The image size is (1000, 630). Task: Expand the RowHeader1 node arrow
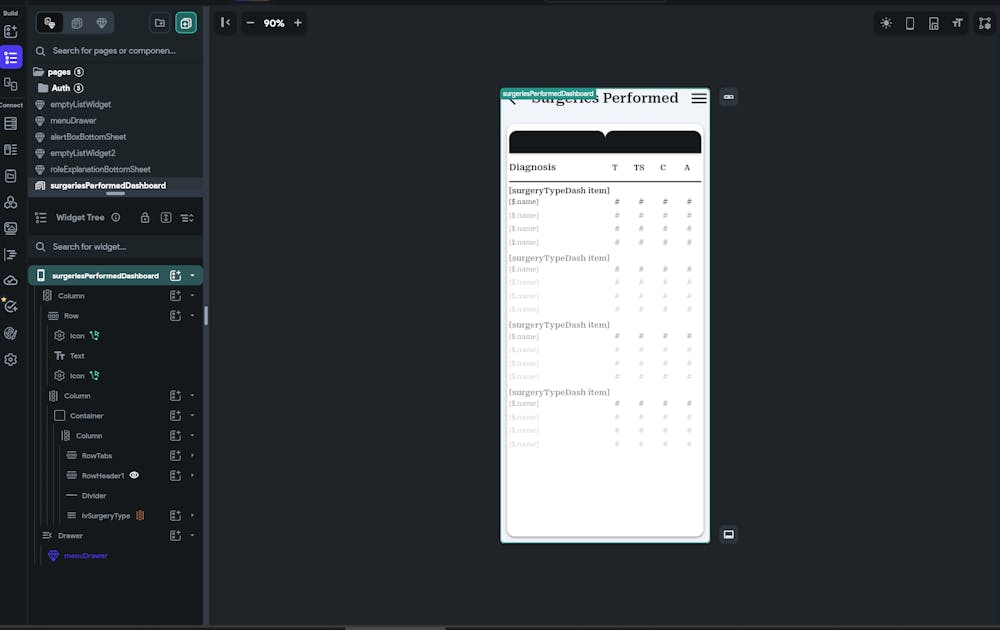click(192, 476)
